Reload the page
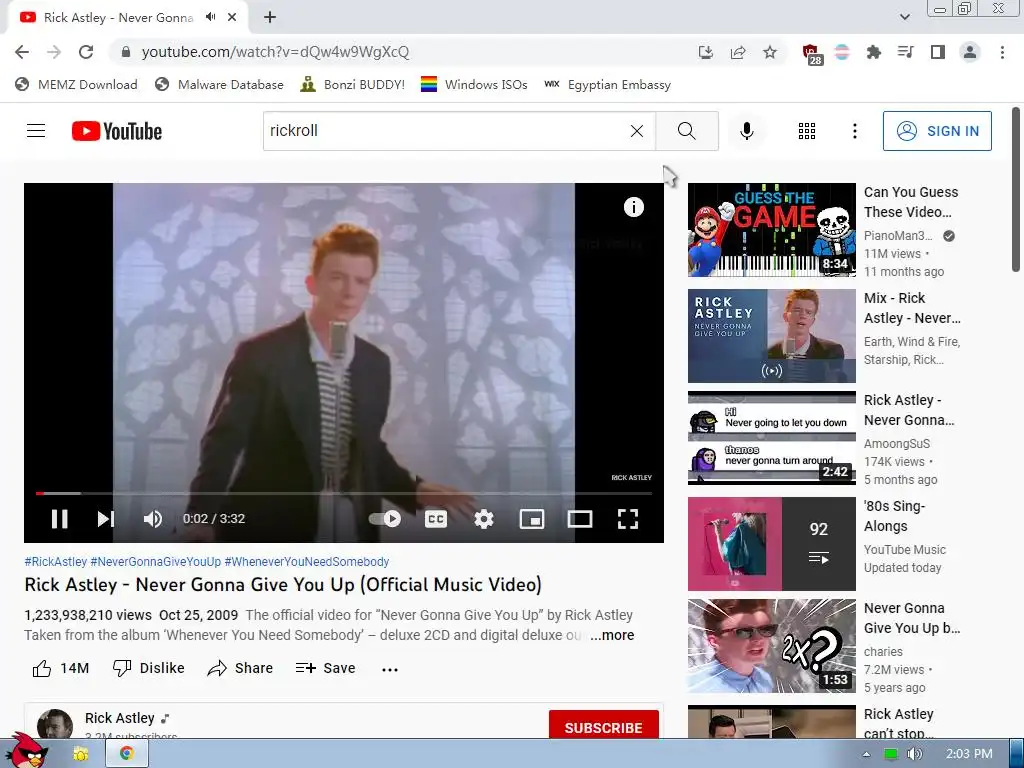The image size is (1024, 768). point(86,52)
